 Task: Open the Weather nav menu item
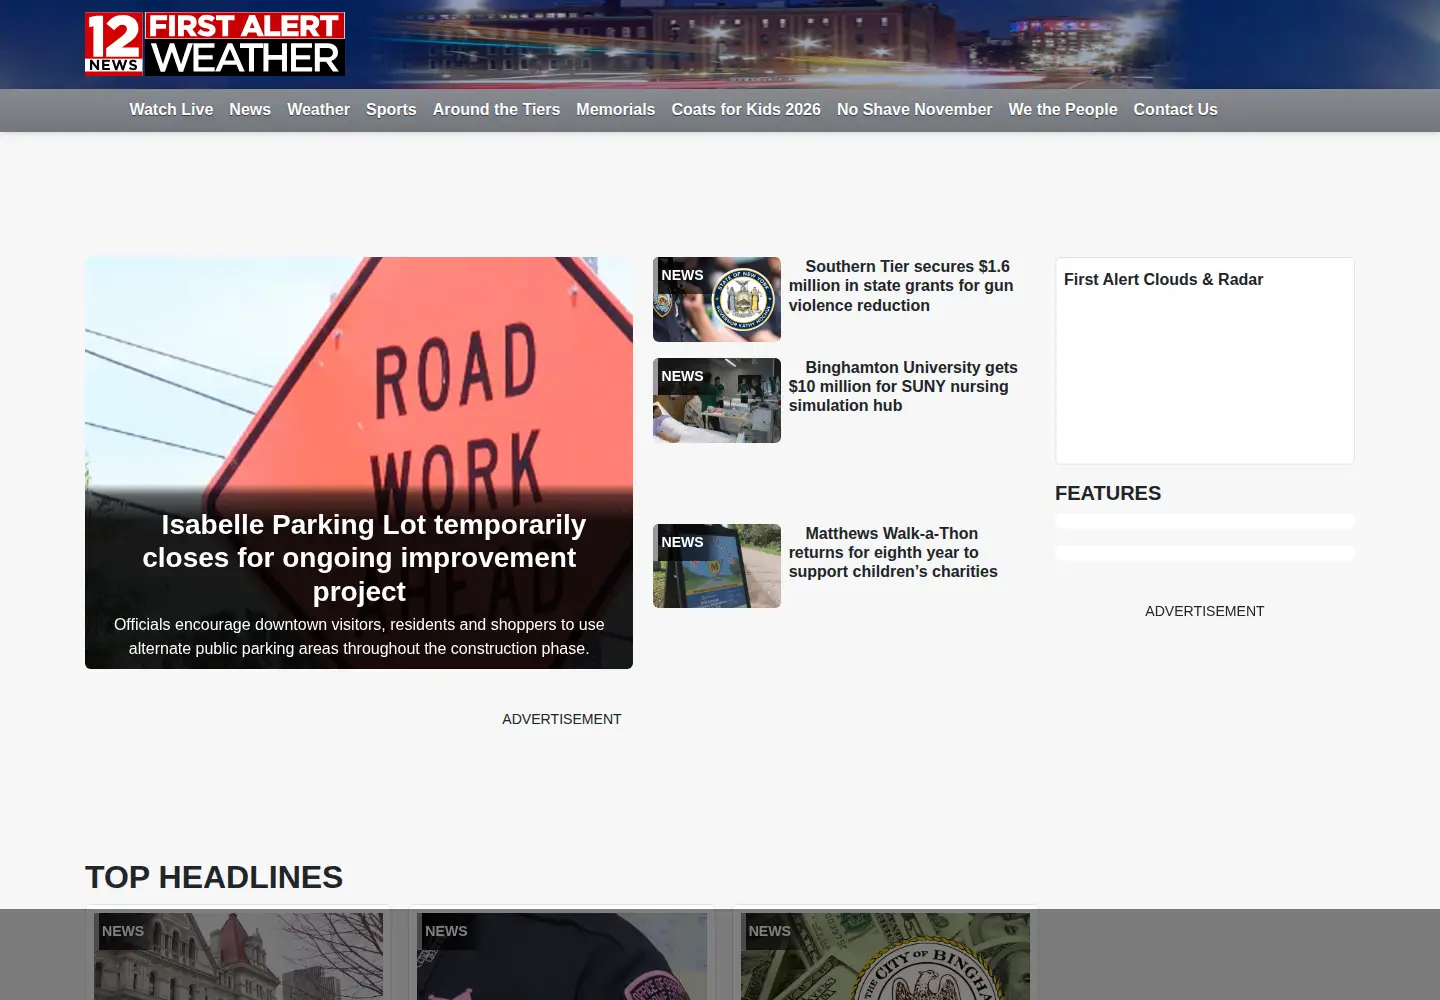[318, 109]
